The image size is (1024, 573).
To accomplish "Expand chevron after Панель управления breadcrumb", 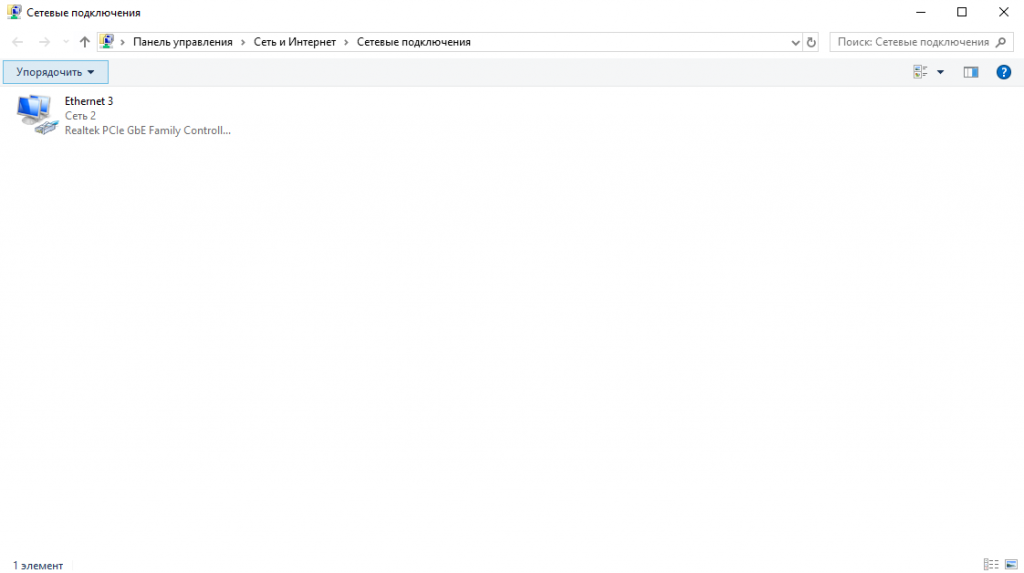I will (x=243, y=42).
